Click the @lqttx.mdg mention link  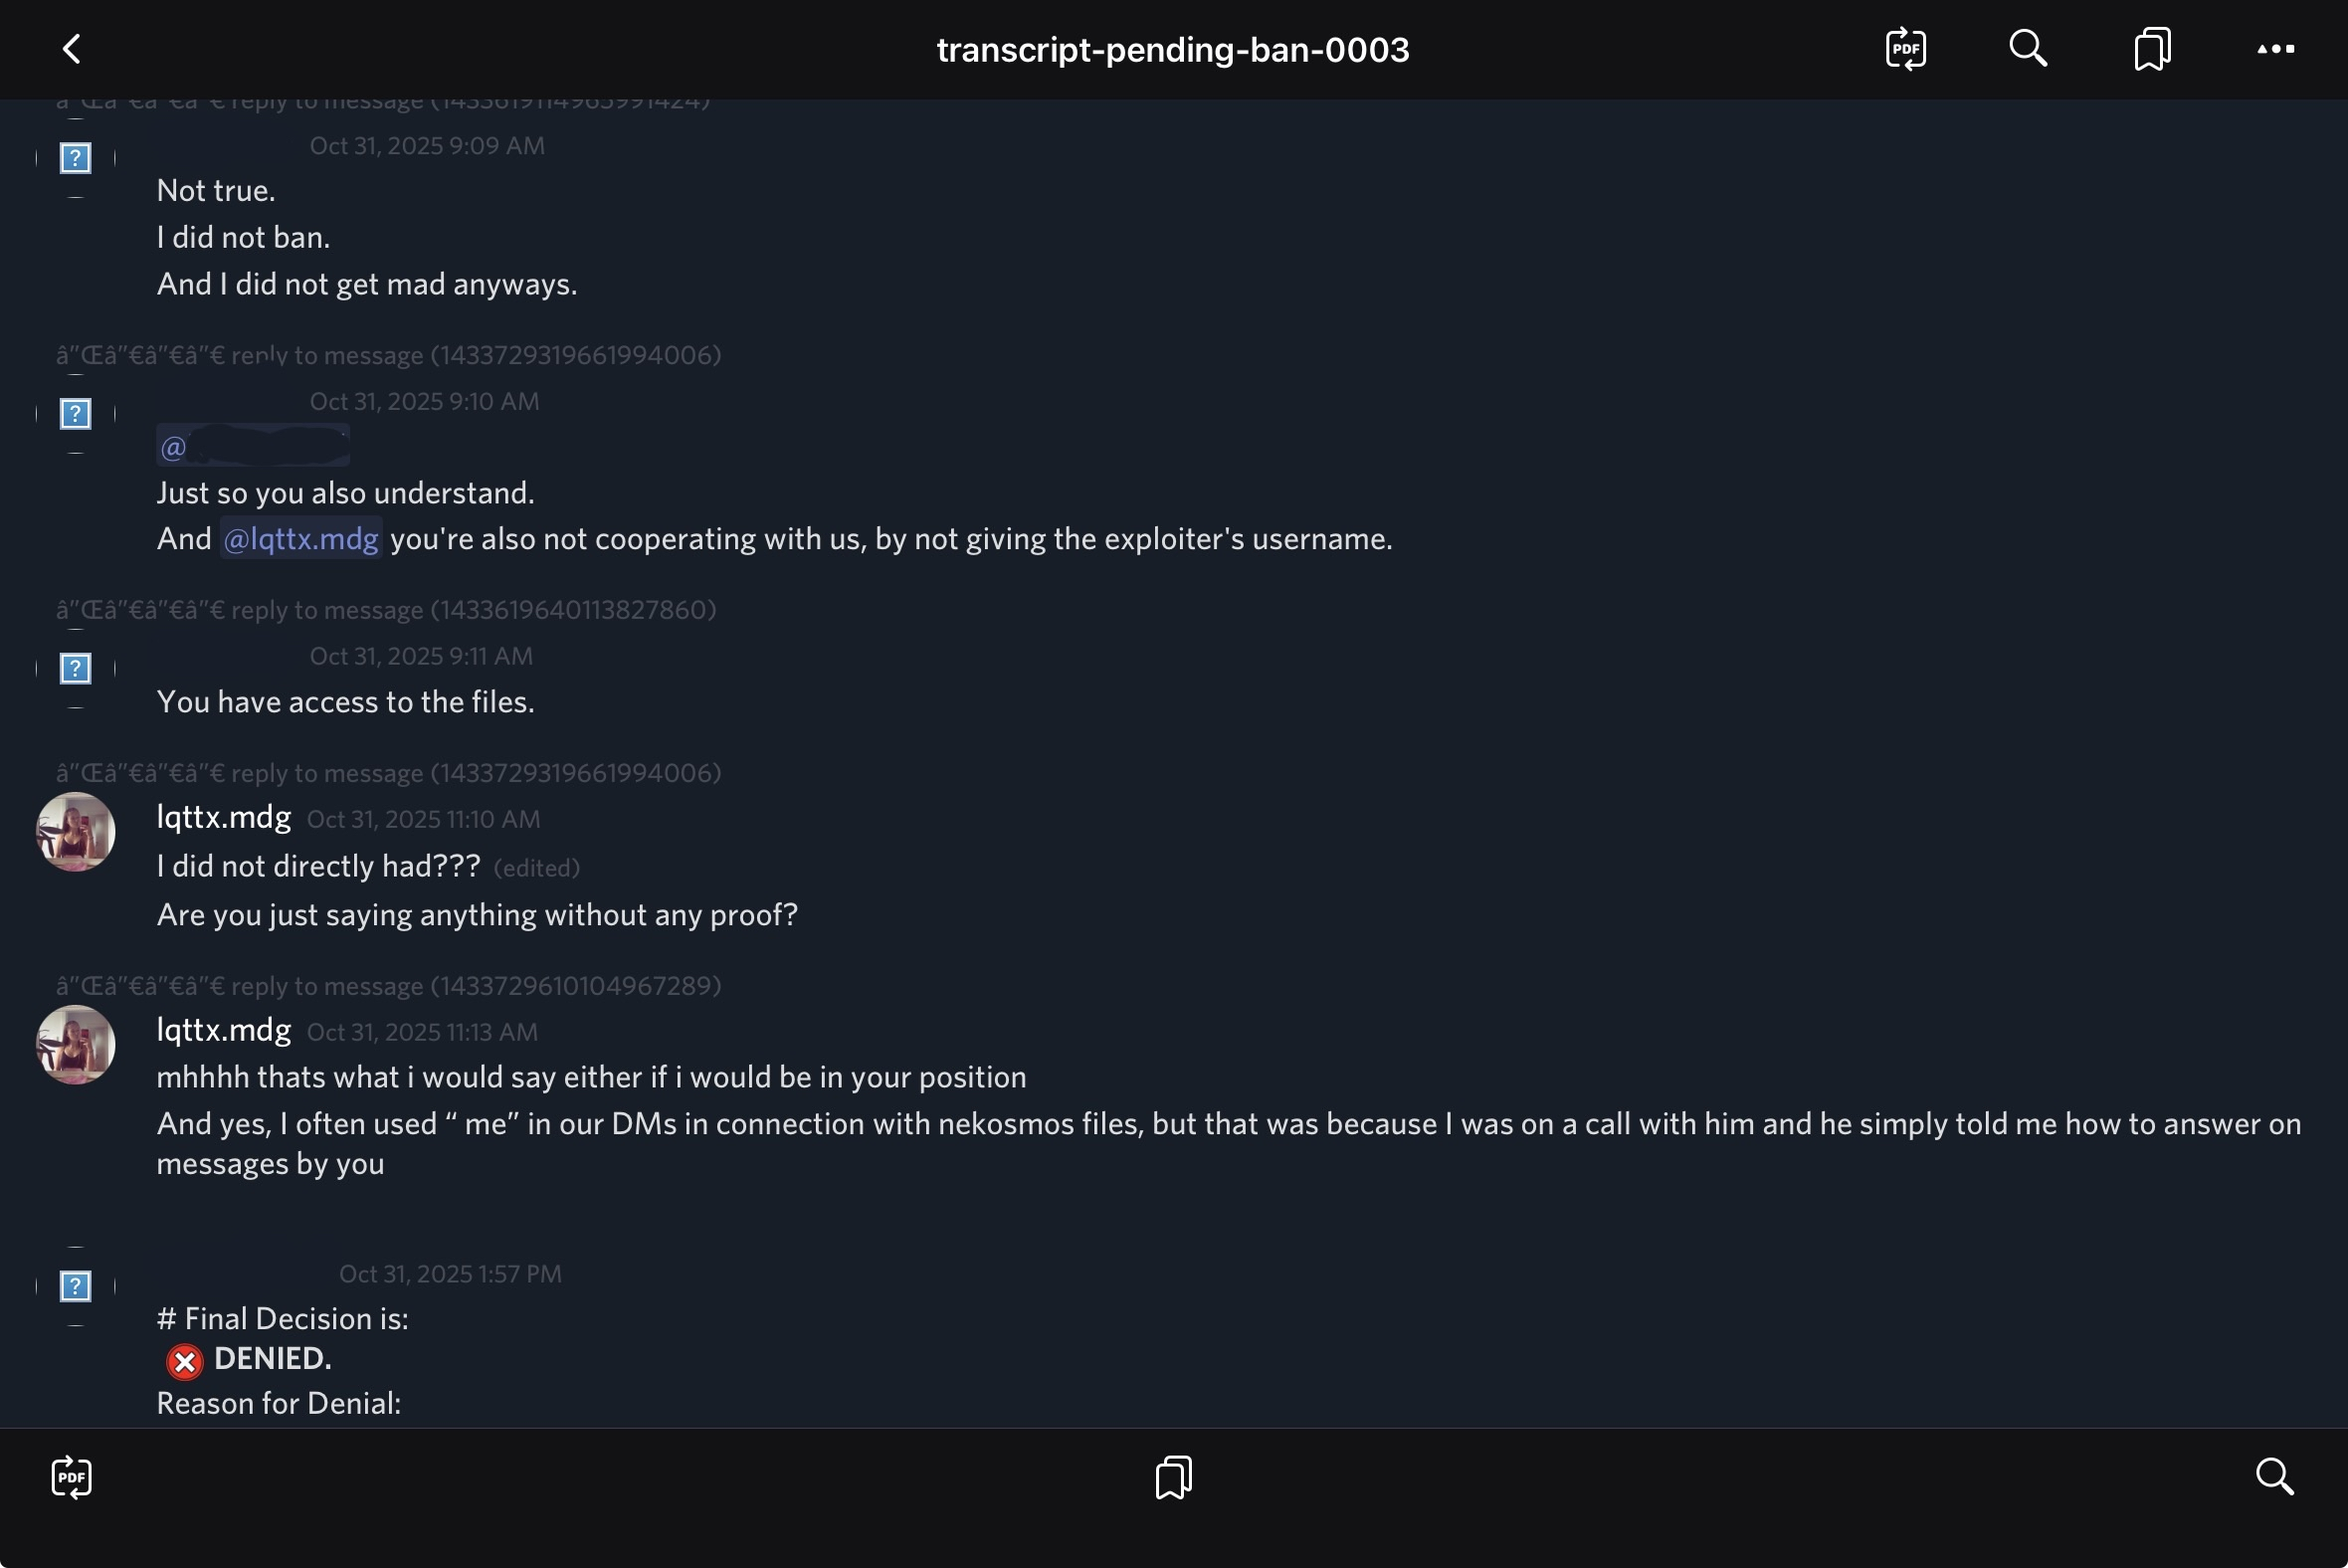[x=300, y=539]
